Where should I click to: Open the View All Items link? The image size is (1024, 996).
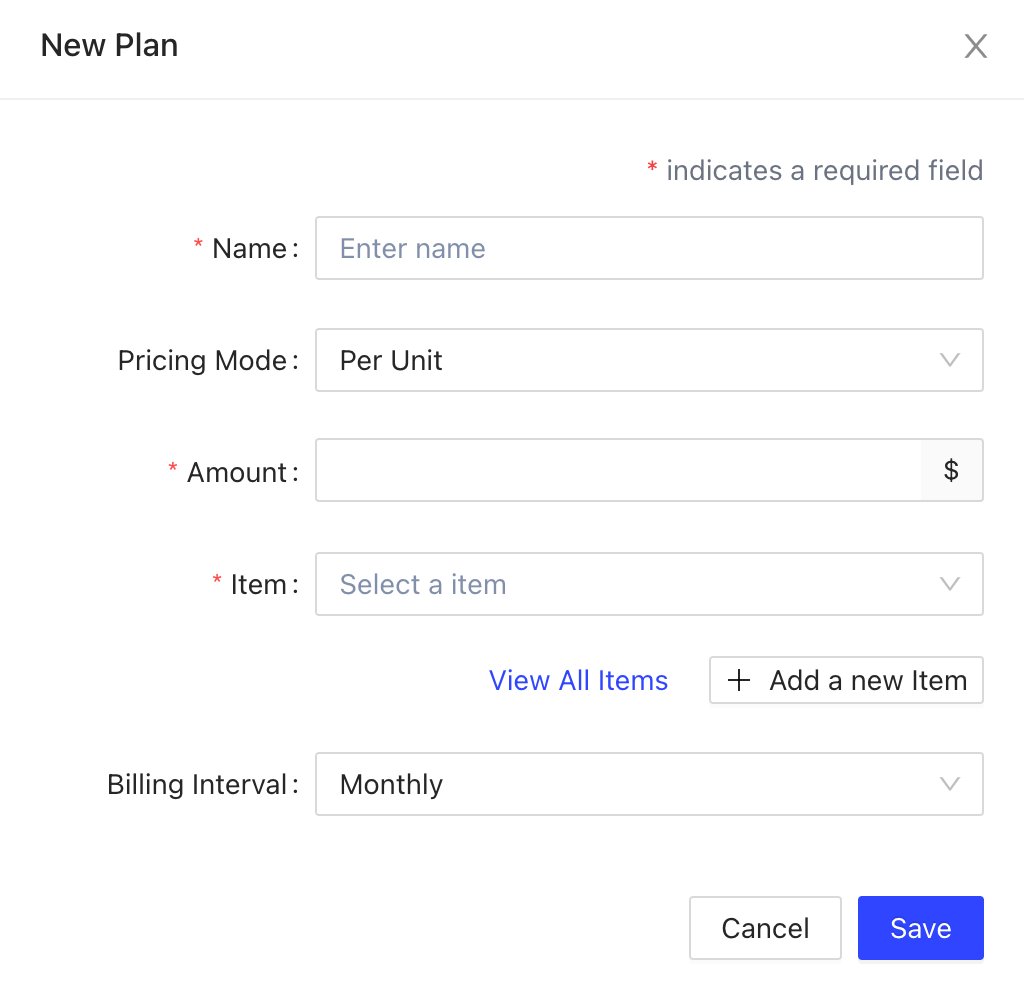(x=578, y=681)
